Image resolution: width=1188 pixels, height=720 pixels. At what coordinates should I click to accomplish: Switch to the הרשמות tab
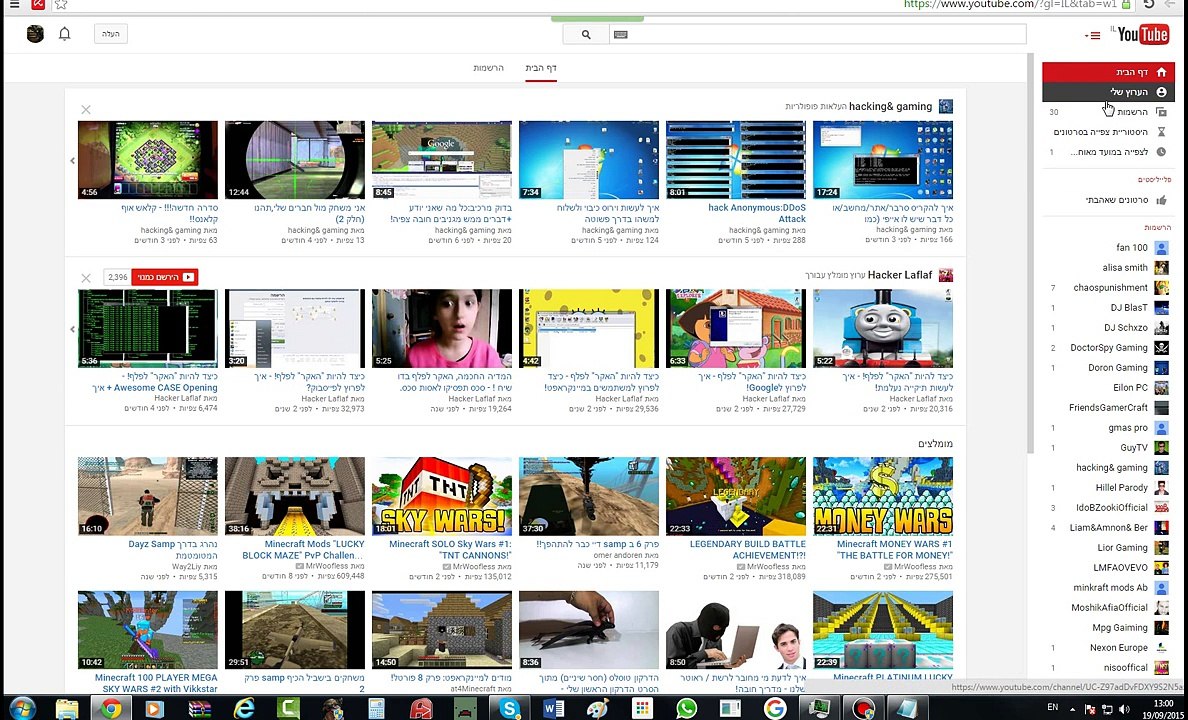click(489, 68)
